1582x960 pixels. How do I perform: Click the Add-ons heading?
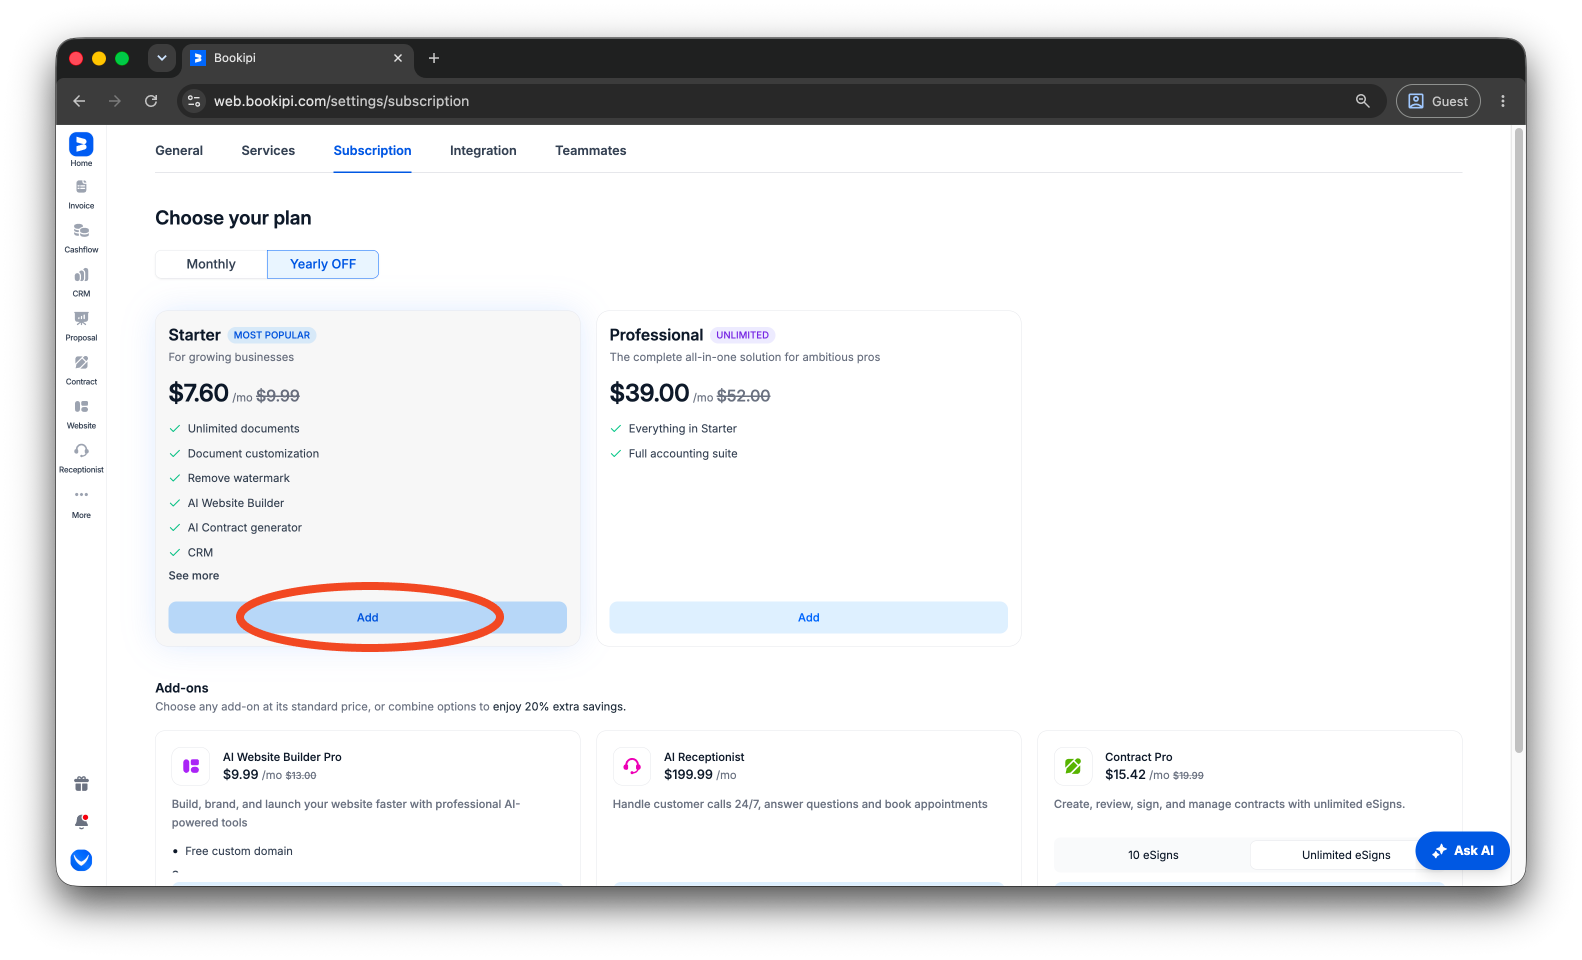182,688
